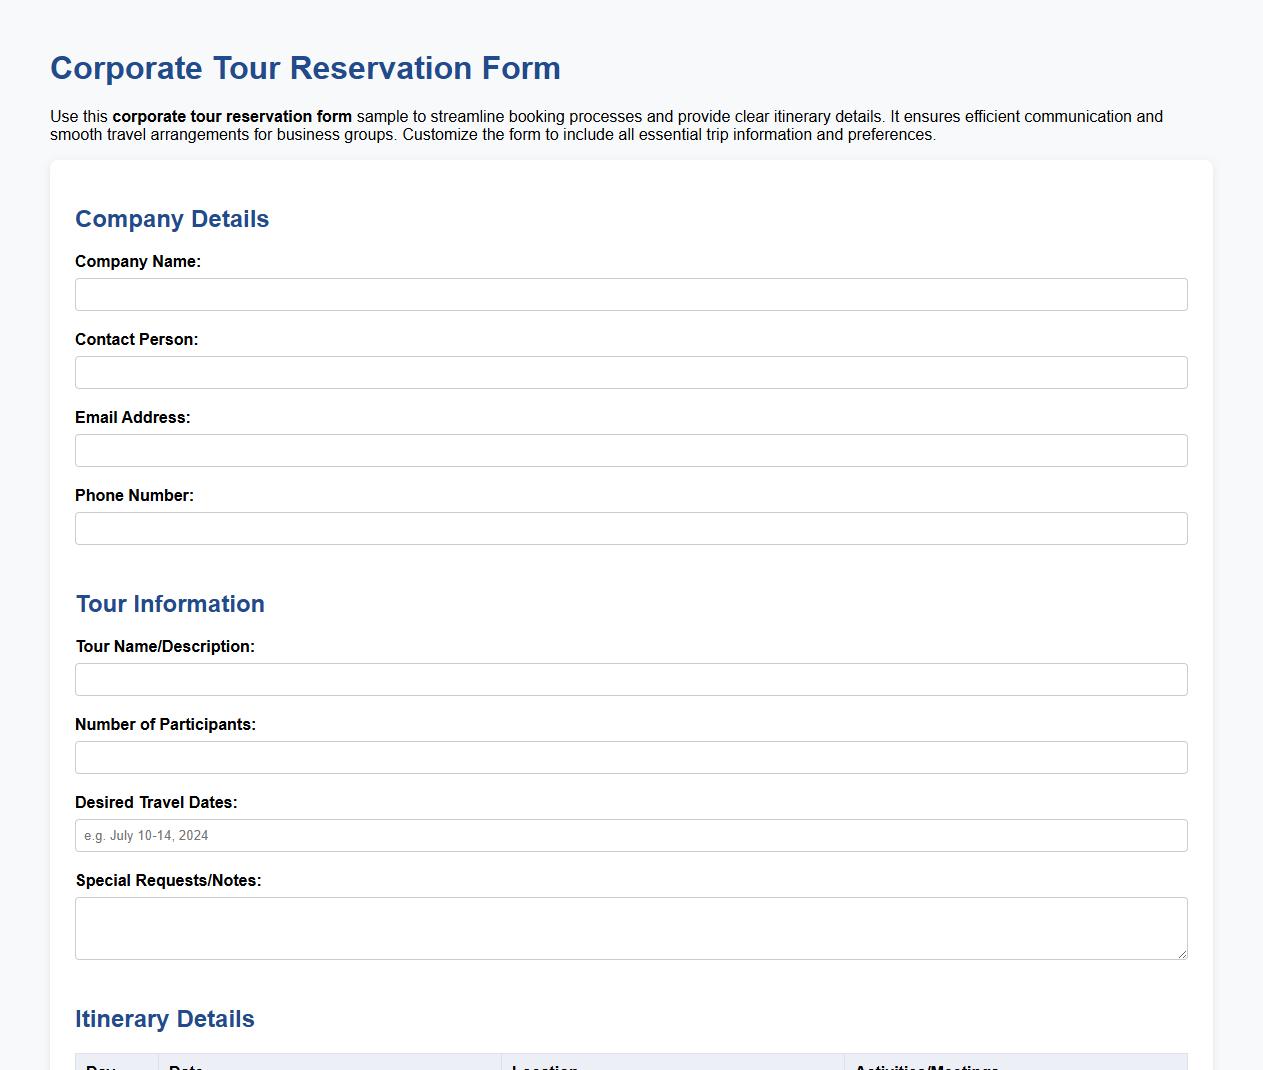Click the Special Requests/Notes label
The height and width of the screenshot is (1070, 1263).
click(169, 880)
